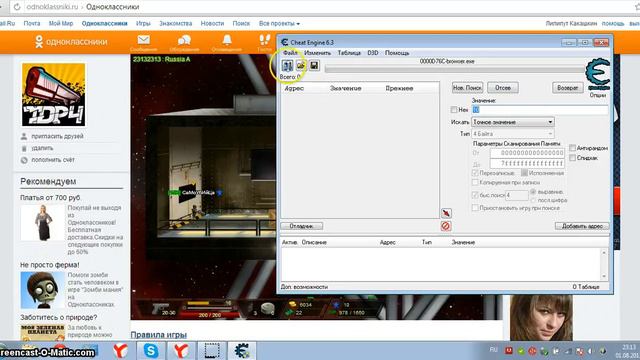Click the volume icon in system tray
The height and width of the screenshot is (360, 640).
tap(590, 351)
